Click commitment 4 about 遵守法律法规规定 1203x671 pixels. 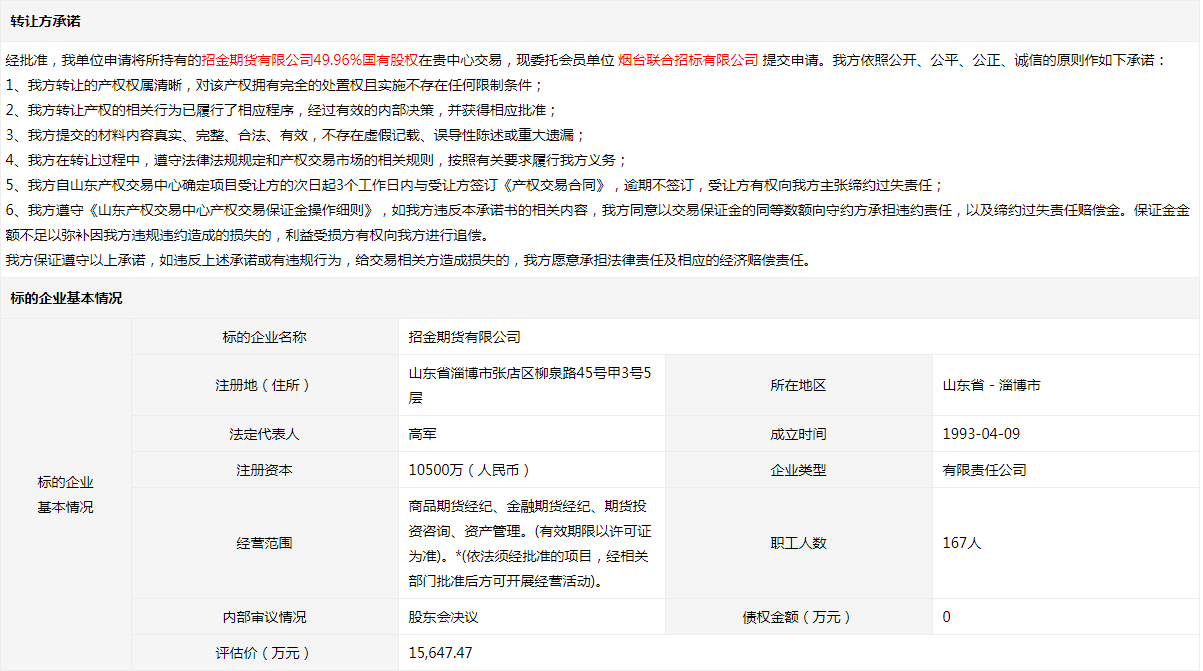click(x=317, y=160)
